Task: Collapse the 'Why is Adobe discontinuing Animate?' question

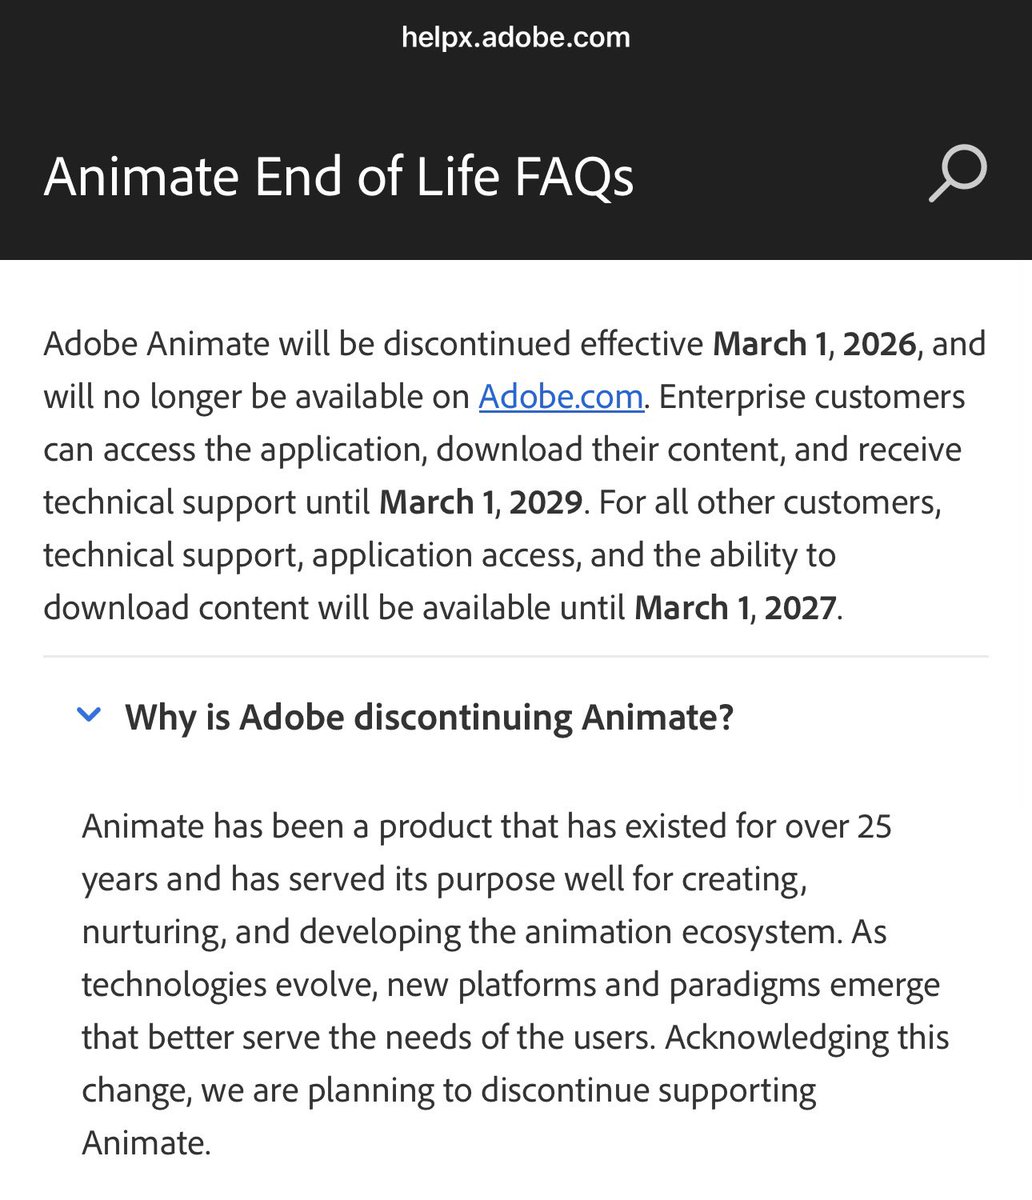Action: [x=430, y=716]
